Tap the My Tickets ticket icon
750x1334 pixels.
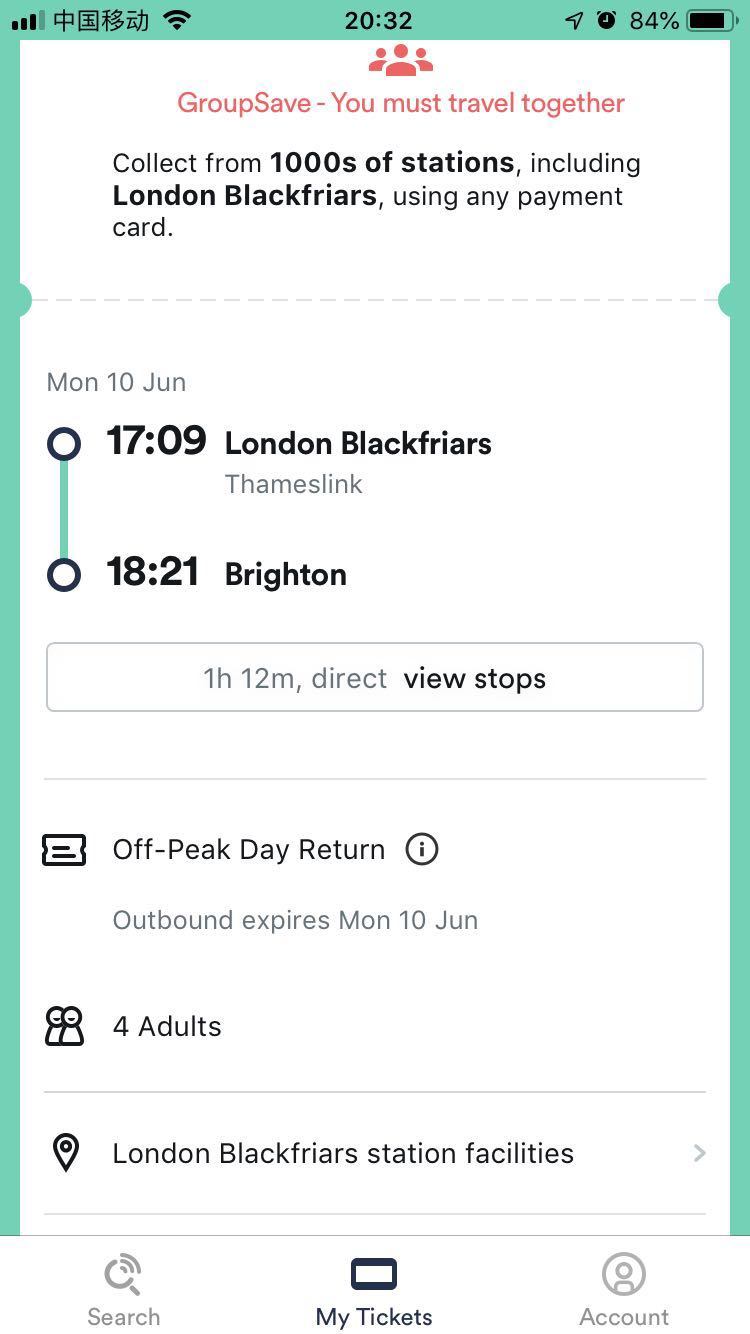[374, 1274]
